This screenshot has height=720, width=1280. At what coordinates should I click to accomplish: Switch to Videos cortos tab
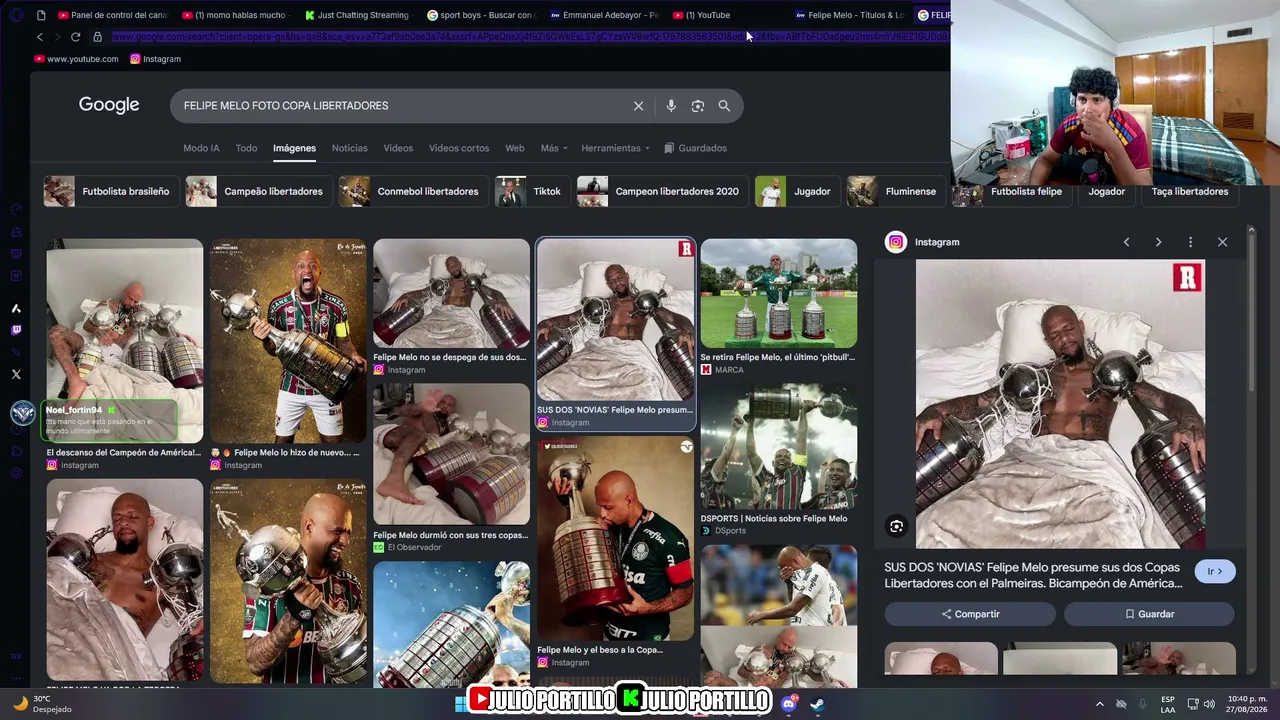pos(459,148)
